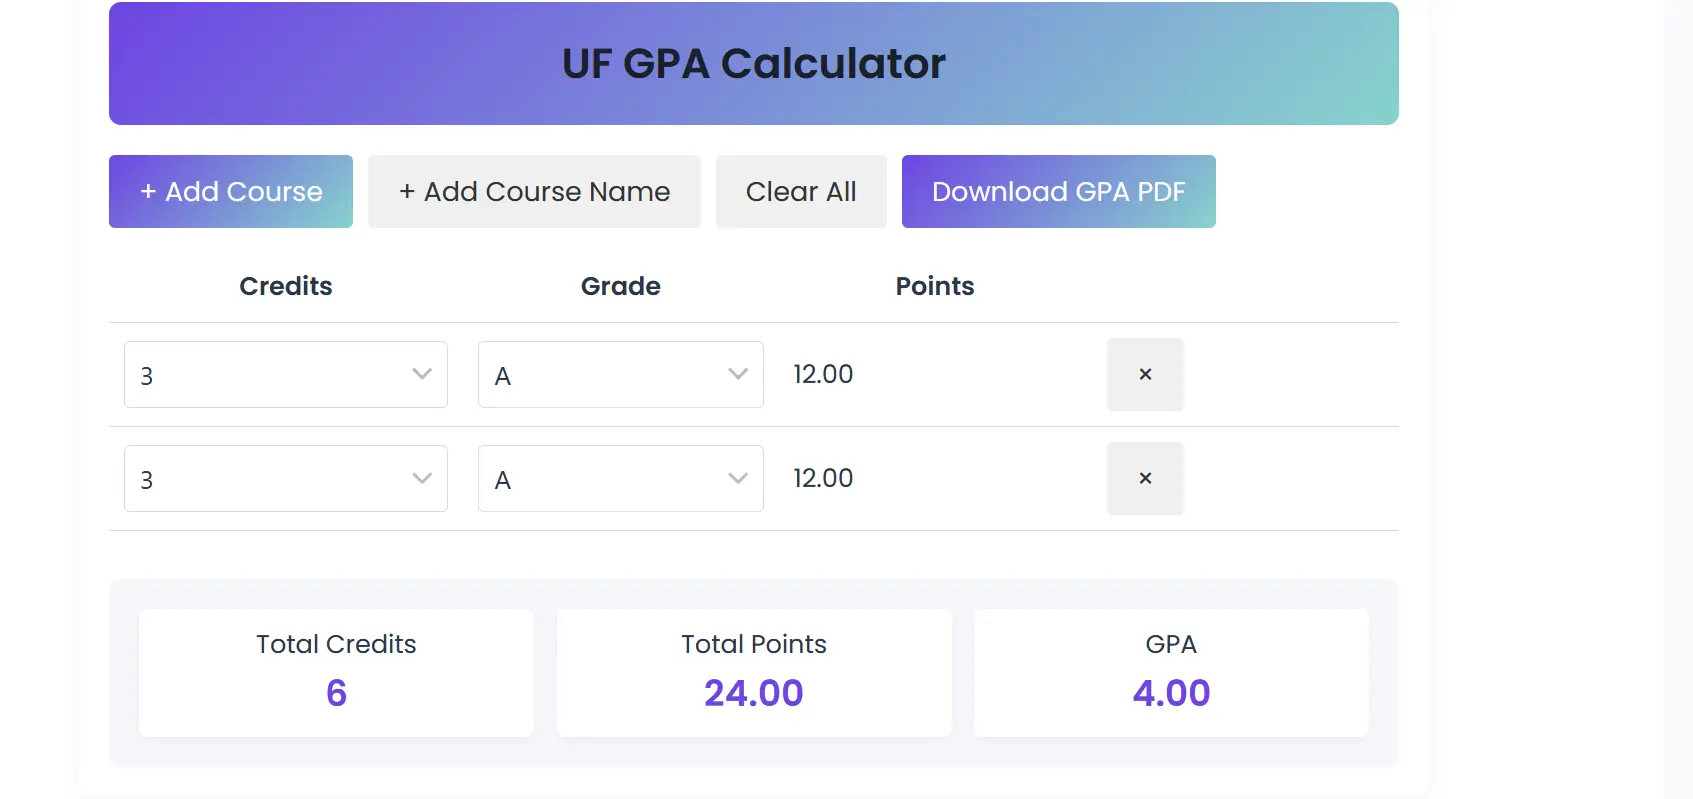Select the GPA 4.00 summary card
The height and width of the screenshot is (799, 1693).
(x=1171, y=672)
